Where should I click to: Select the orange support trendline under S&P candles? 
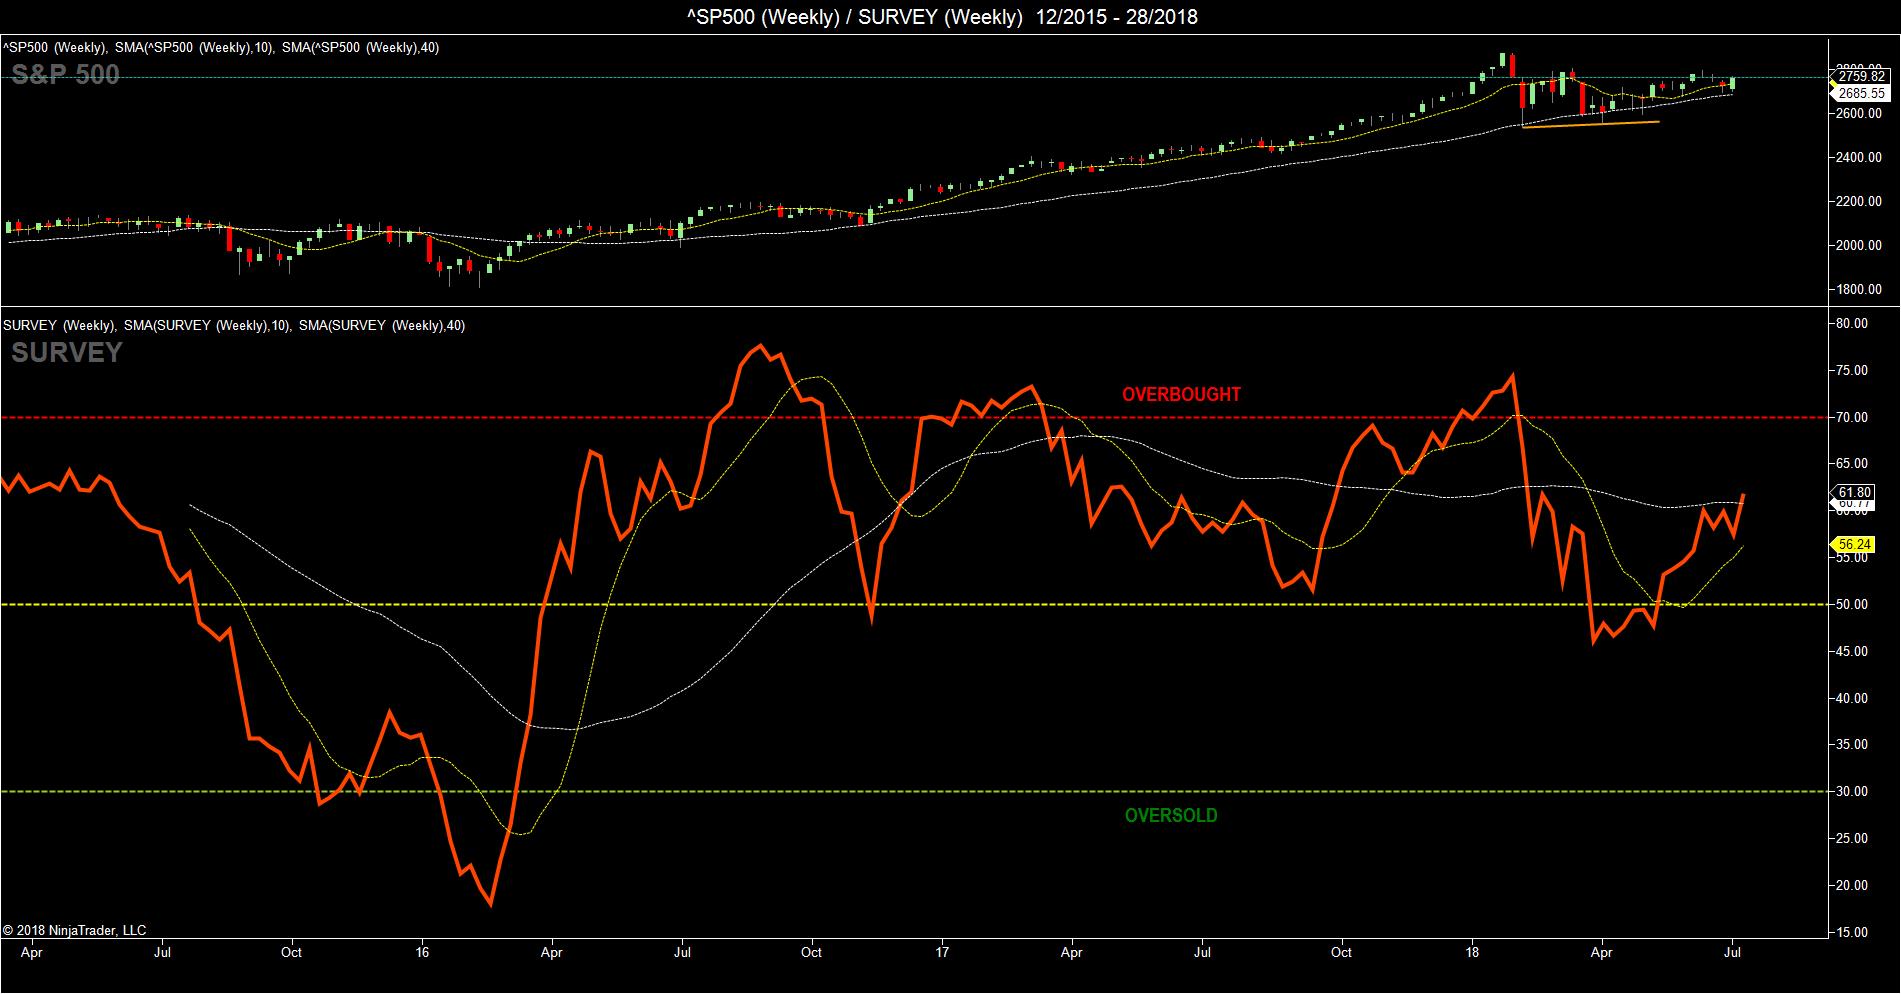coord(1590,124)
